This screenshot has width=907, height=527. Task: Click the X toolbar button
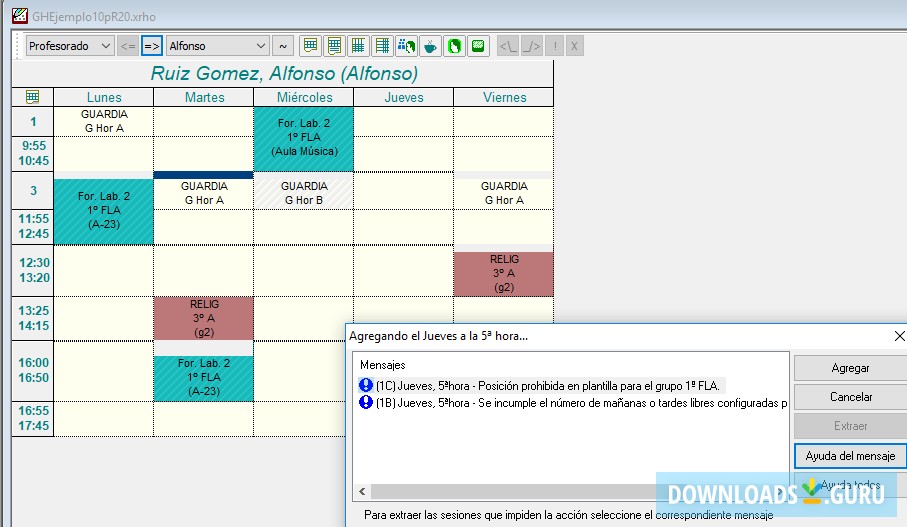(x=574, y=46)
